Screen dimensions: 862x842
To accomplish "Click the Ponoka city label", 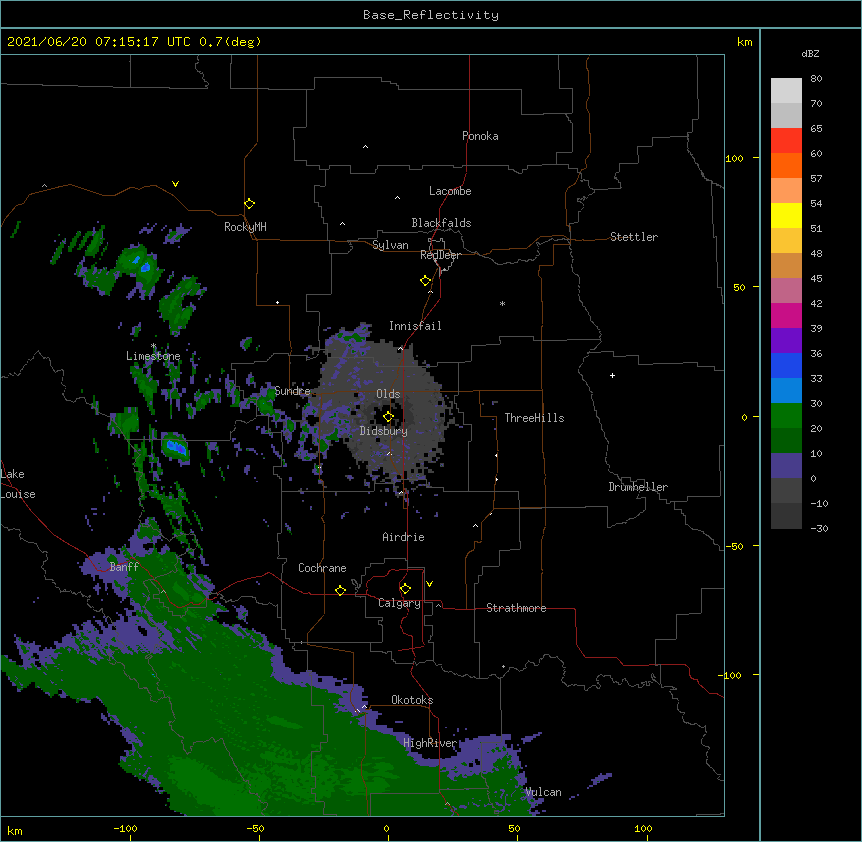I will 480,136.
